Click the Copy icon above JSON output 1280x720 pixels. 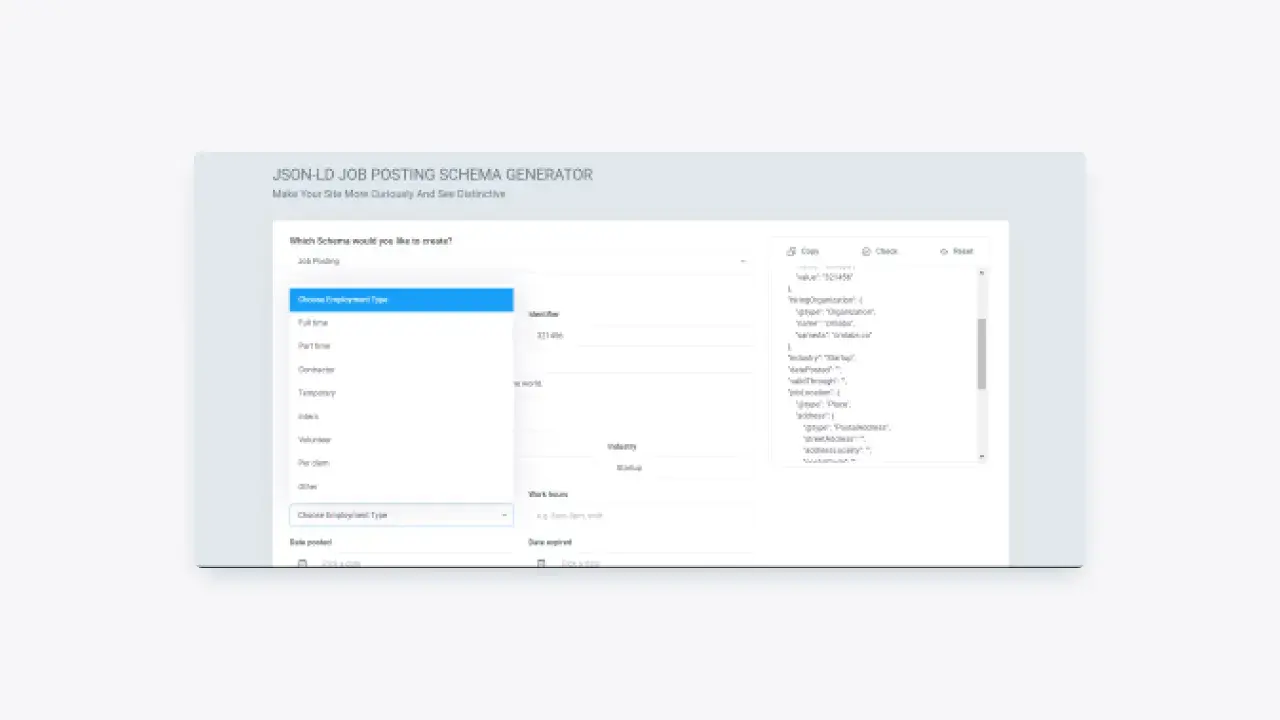(x=791, y=252)
